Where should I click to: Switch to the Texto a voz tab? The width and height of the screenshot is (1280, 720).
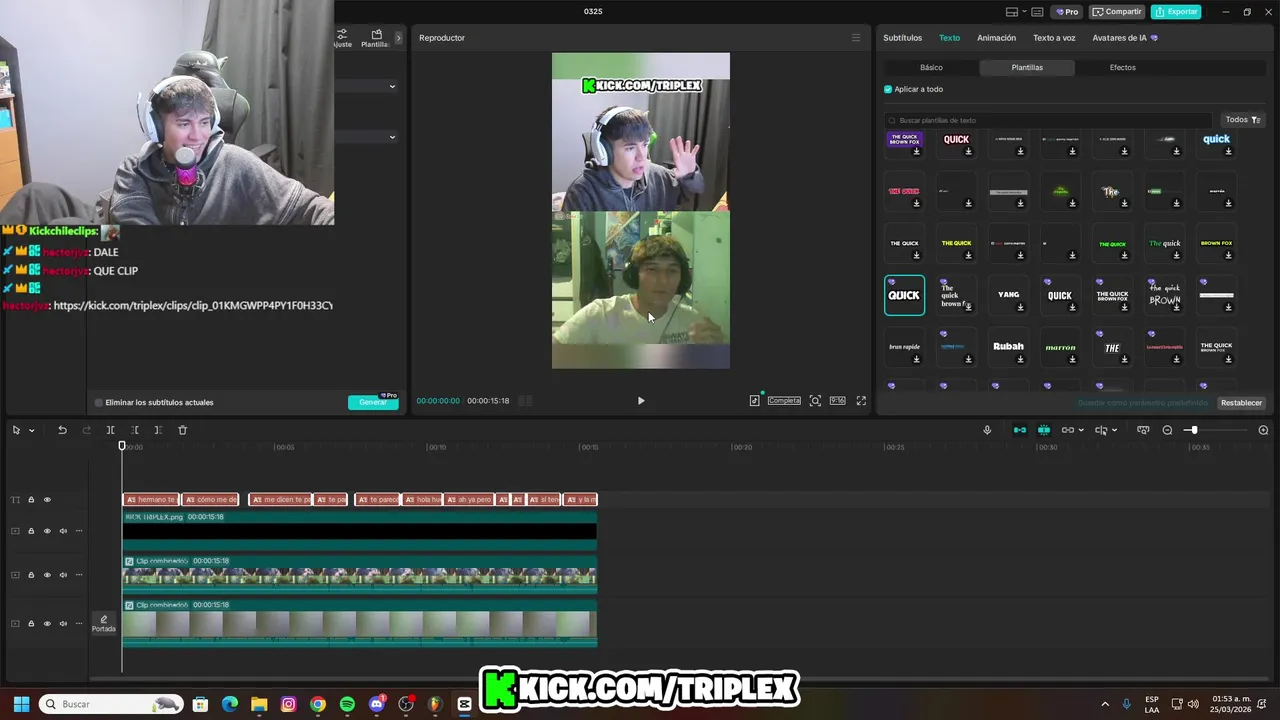coord(1054,38)
